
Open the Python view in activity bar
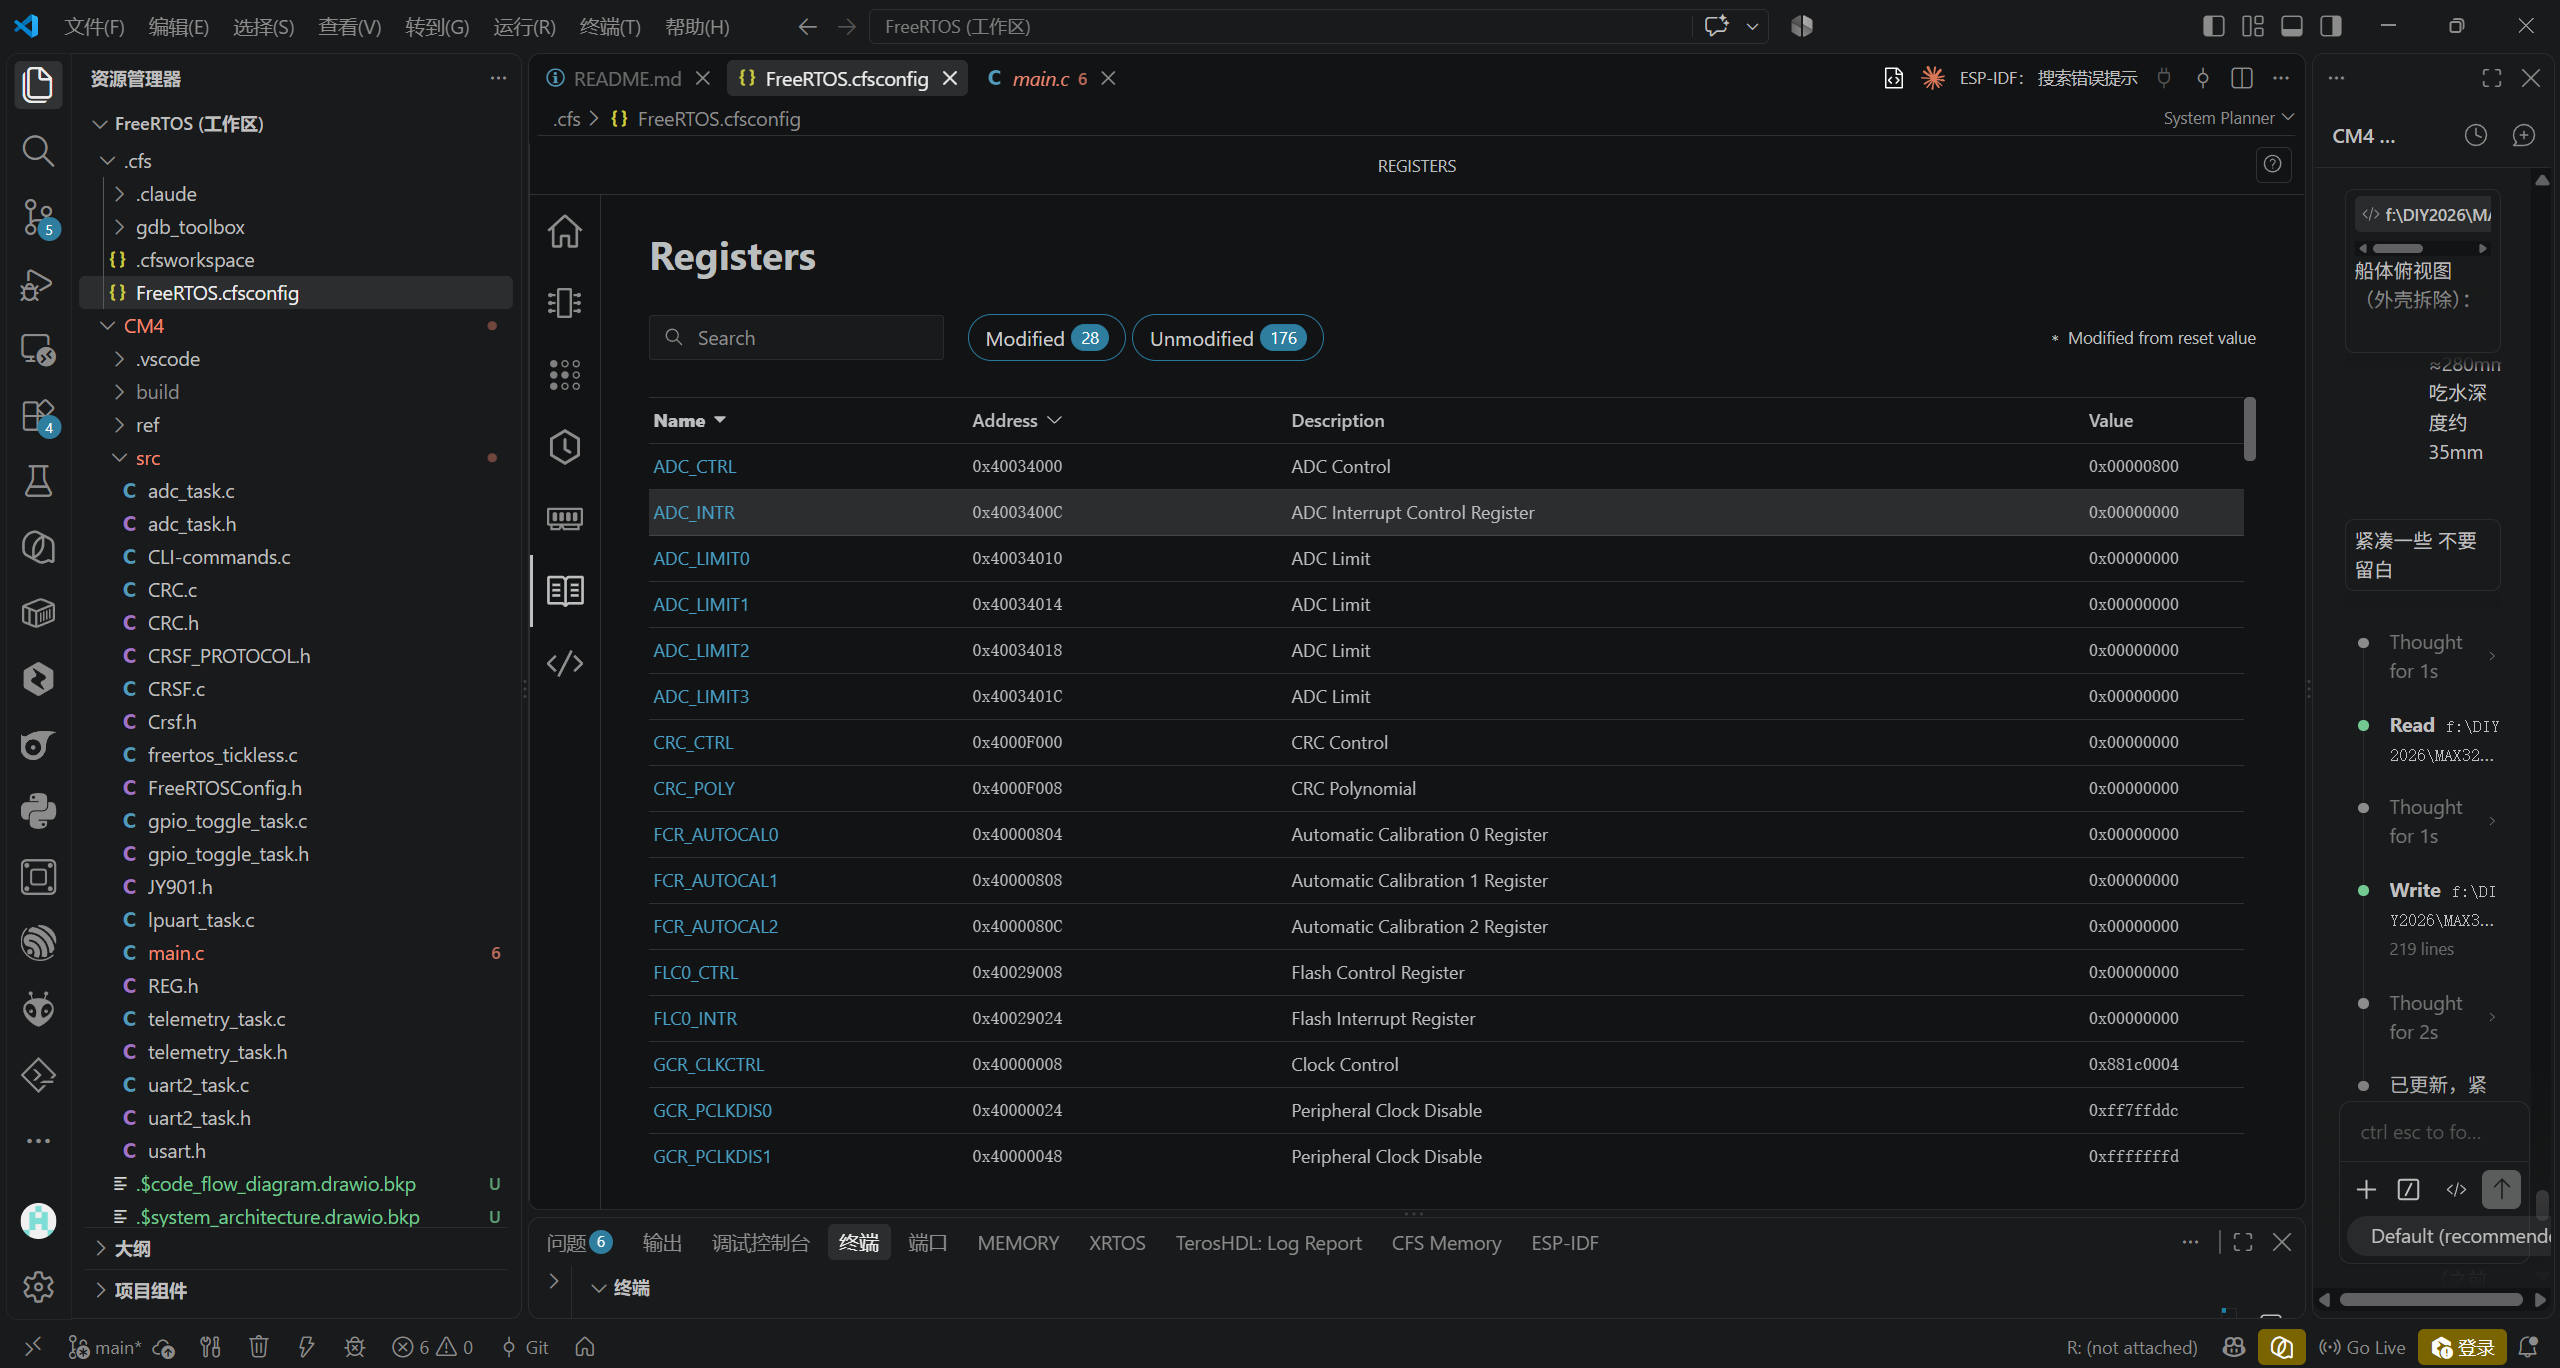pyautogui.click(x=38, y=811)
